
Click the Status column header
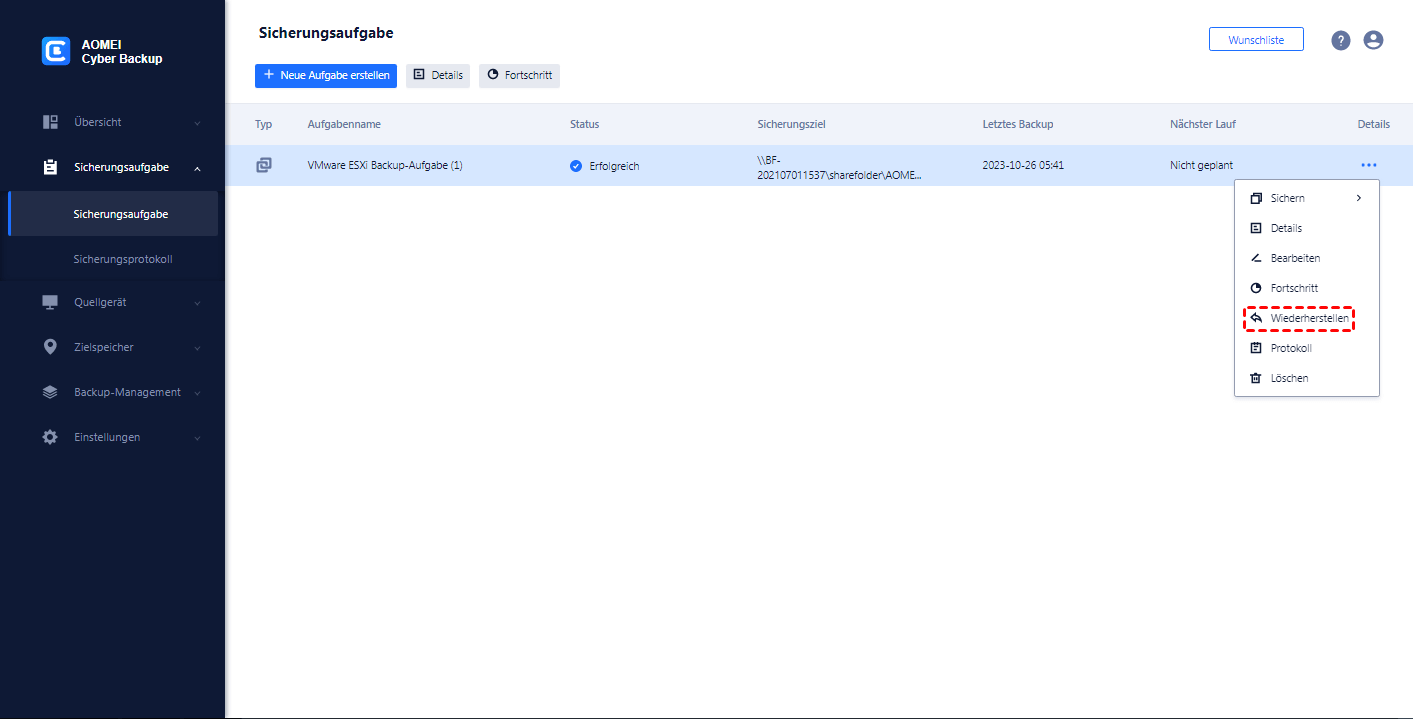[x=584, y=124]
